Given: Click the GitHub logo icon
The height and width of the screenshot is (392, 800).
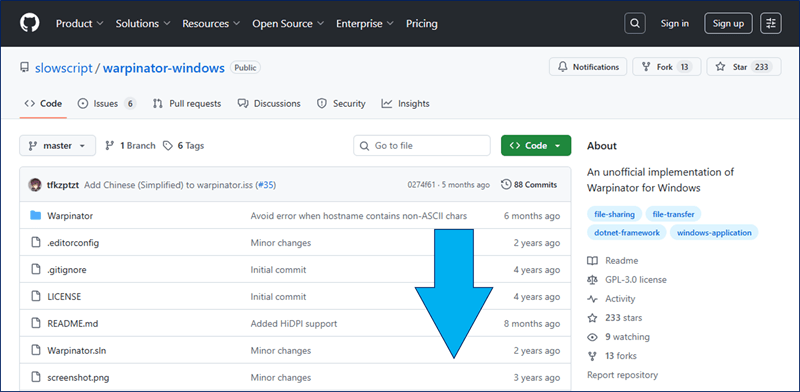Looking at the screenshot, I should click(x=30, y=23).
